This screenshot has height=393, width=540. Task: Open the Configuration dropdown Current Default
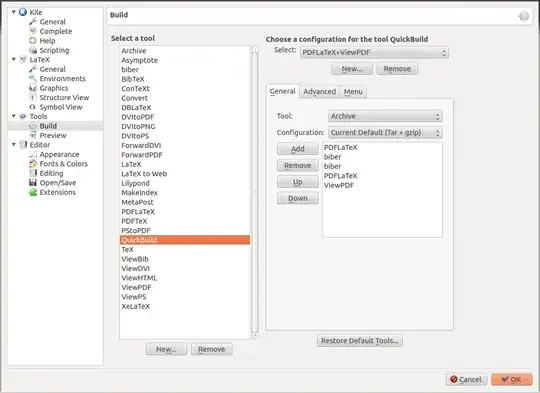coord(385,133)
